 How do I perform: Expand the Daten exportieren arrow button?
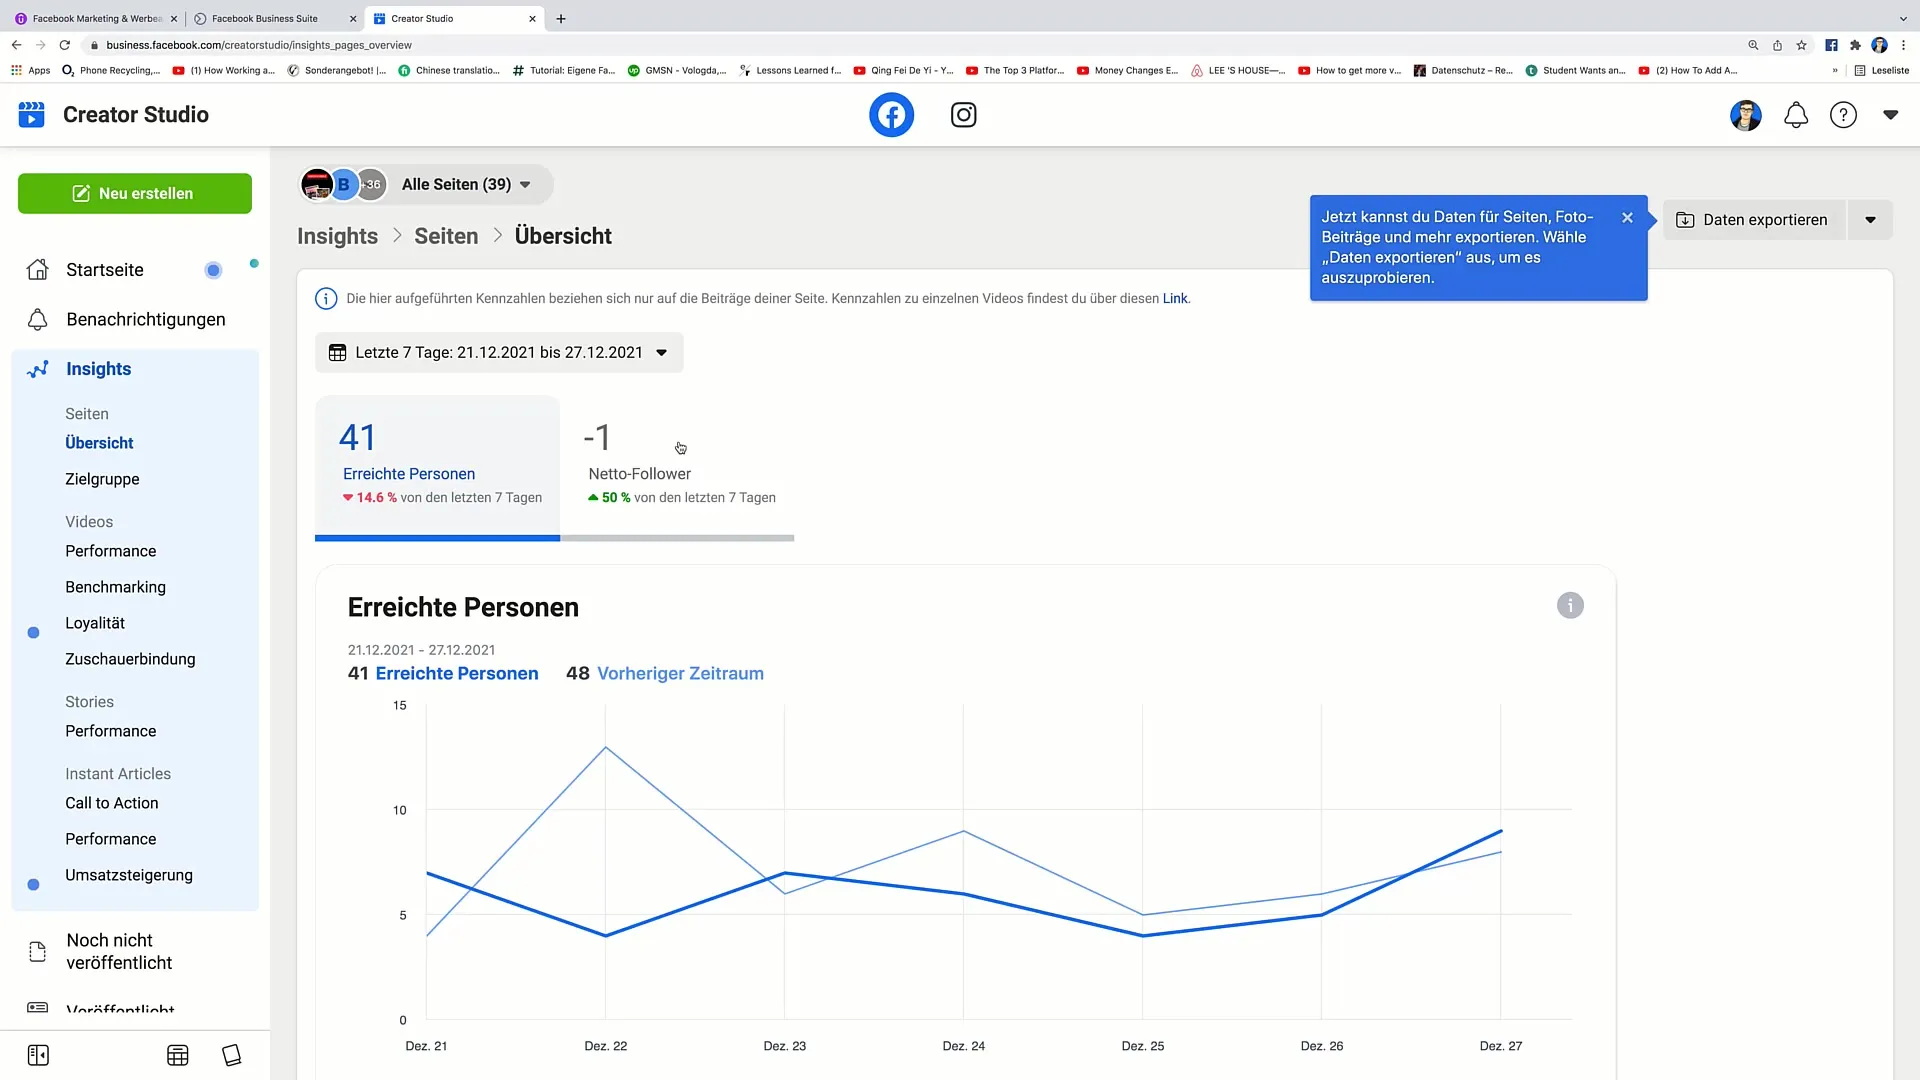pyautogui.click(x=1873, y=219)
